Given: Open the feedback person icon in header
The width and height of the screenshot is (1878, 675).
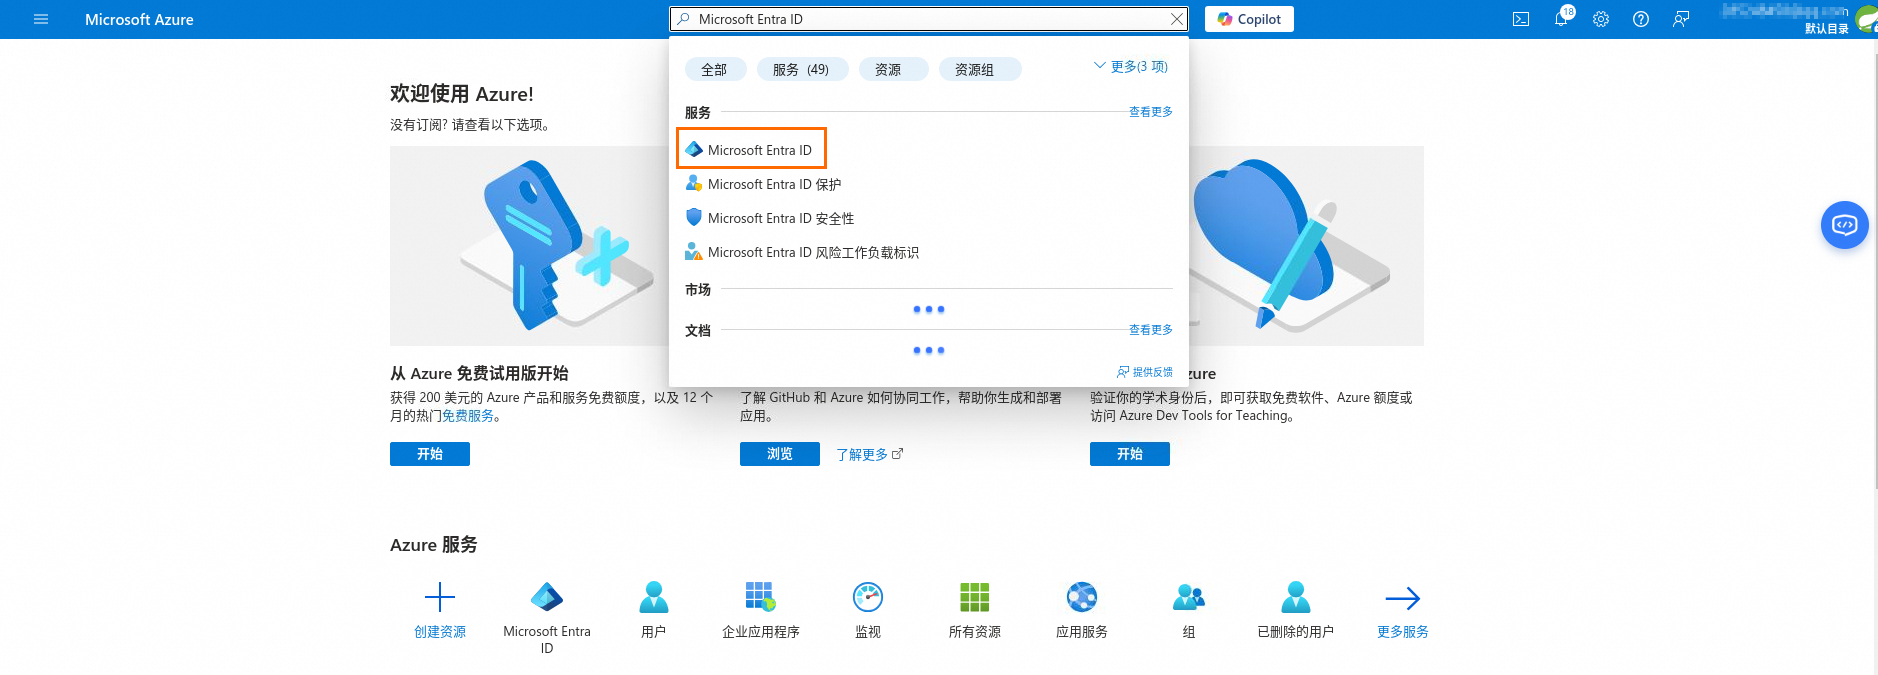Looking at the screenshot, I should [x=1681, y=19].
